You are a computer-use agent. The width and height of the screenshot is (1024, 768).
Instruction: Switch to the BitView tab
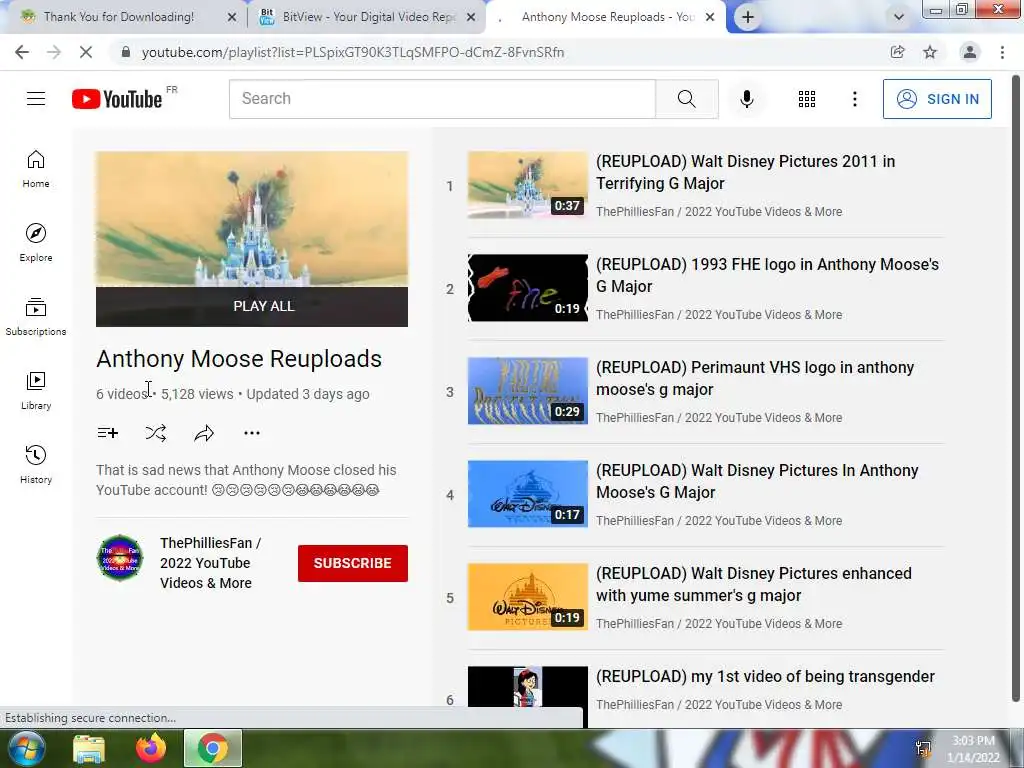point(368,17)
